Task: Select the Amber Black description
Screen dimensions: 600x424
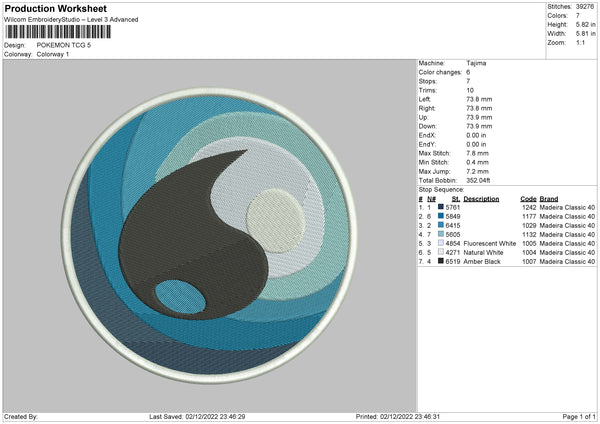Action: click(482, 262)
